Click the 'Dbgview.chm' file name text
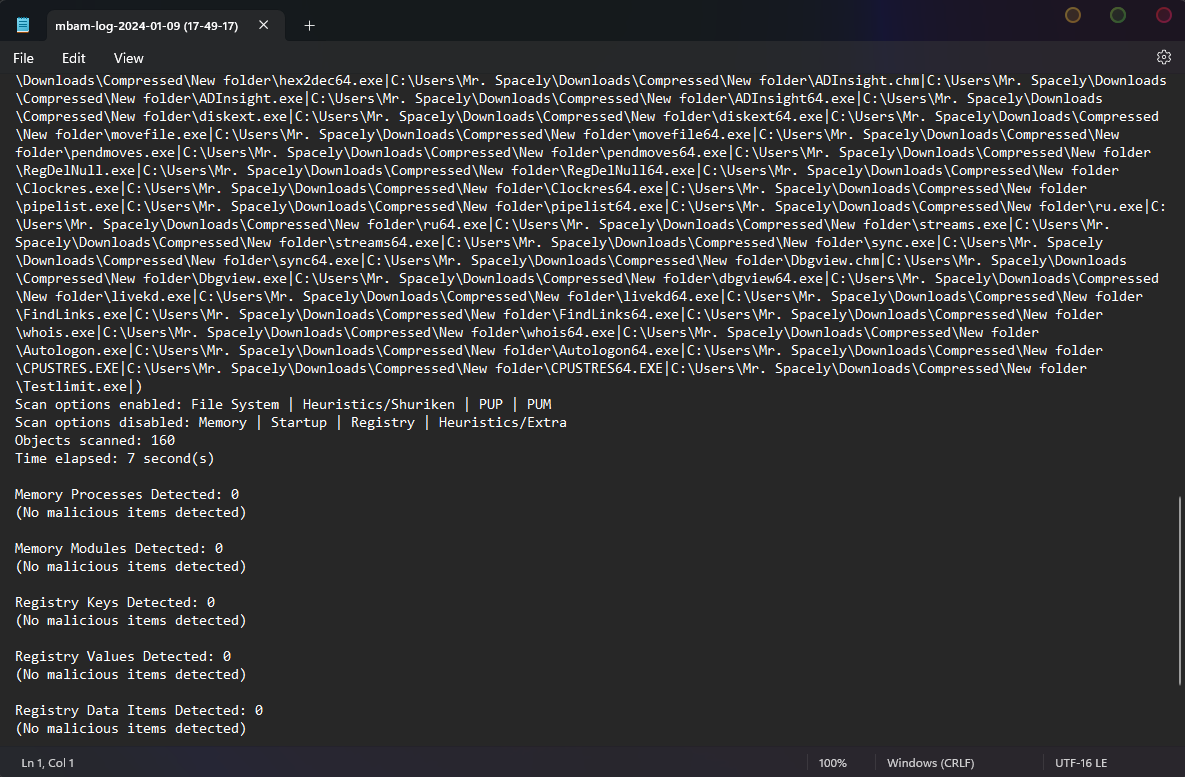Screen dimensions: 1185x777 [x=835, y=260]
